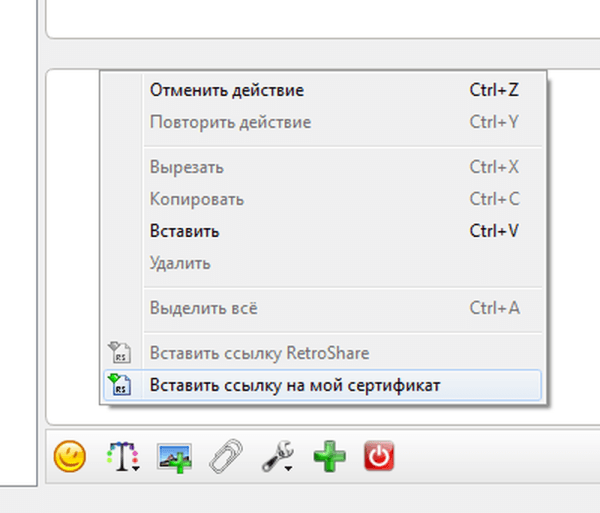Click the insert picture icon

(174, 457)
